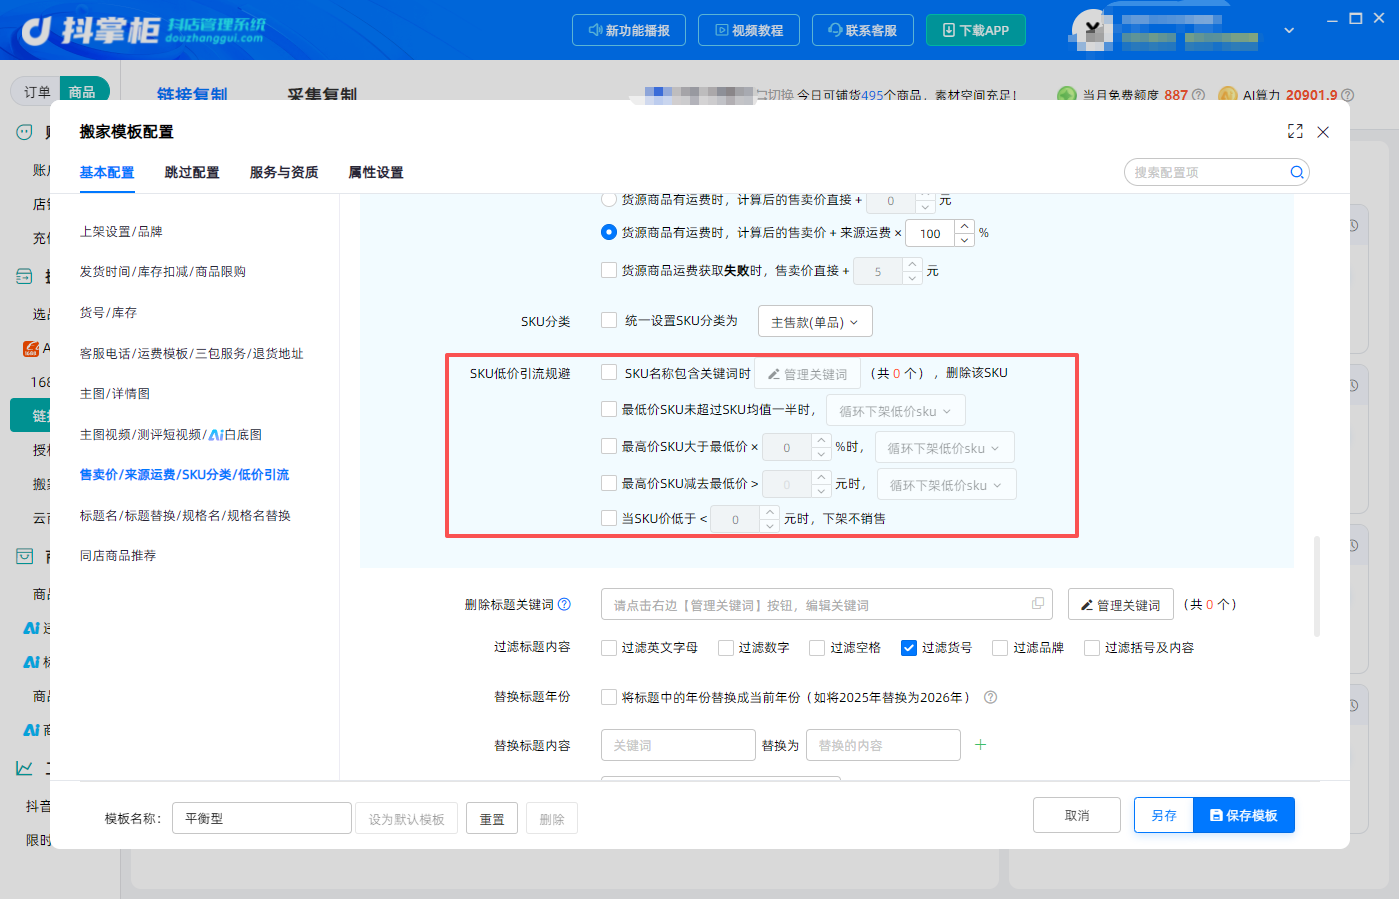Viewport: 1399px width, 899px height.
Task: Open account dropdown arrow in title bar
Action: [1289, 30]
